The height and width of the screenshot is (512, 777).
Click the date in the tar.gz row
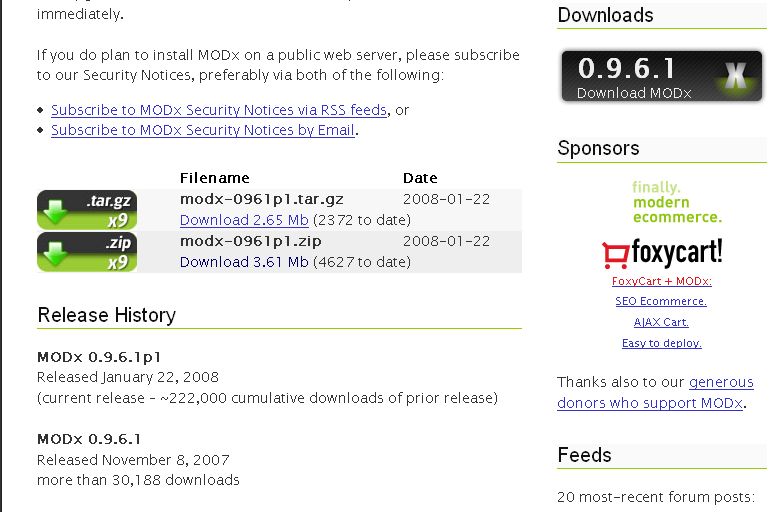tap(446, 199)
